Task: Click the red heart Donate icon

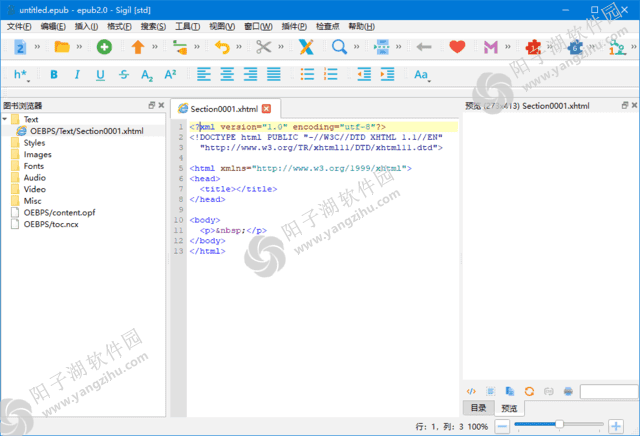Action: [x=457, y=47]
